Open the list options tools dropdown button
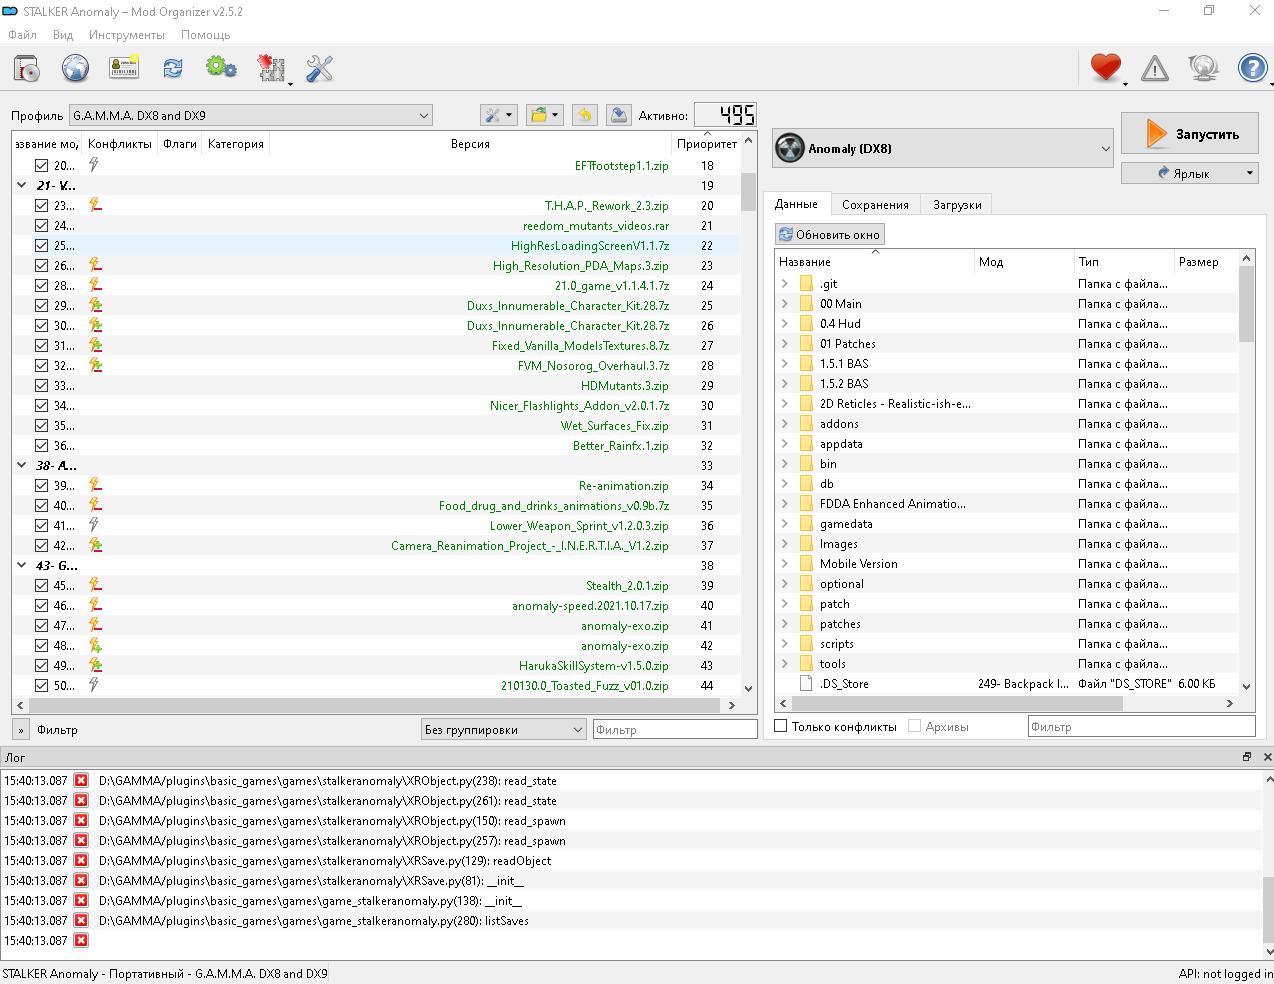 point(498,115)
